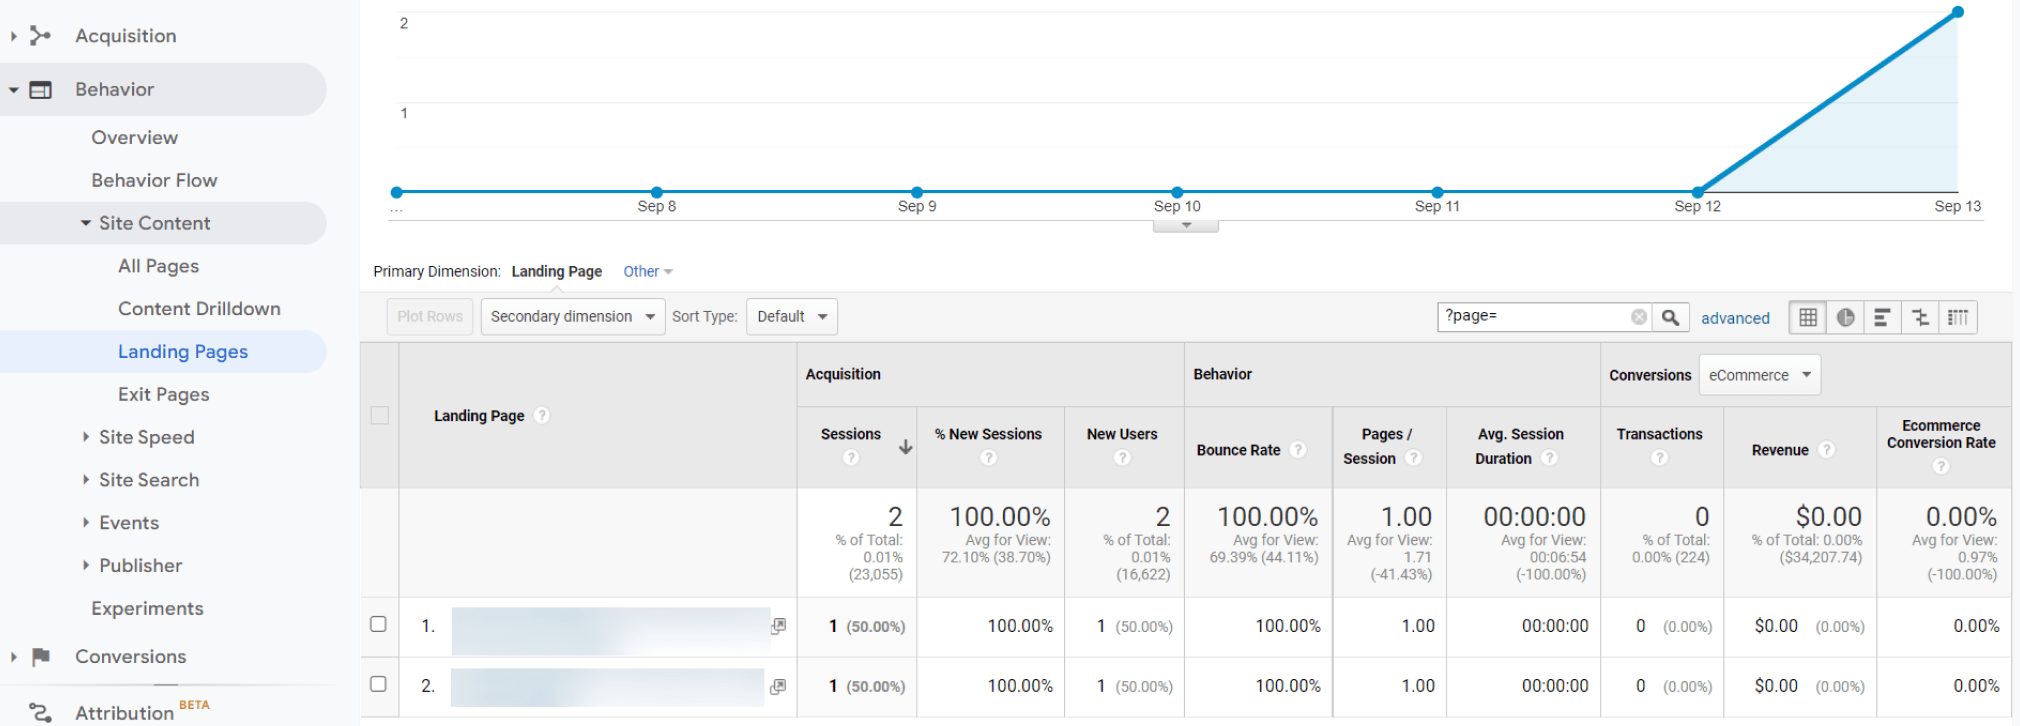The height and width of the screenshot is (726, 2020).
Task: Collapse the Site Content submenu
Action: (x=86, y=223)
